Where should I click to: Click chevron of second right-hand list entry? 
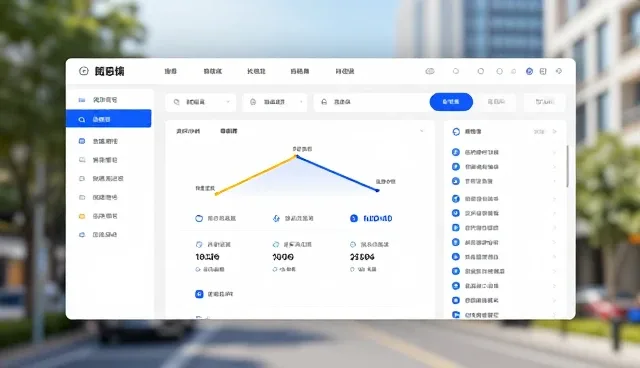tap(554, 167)
